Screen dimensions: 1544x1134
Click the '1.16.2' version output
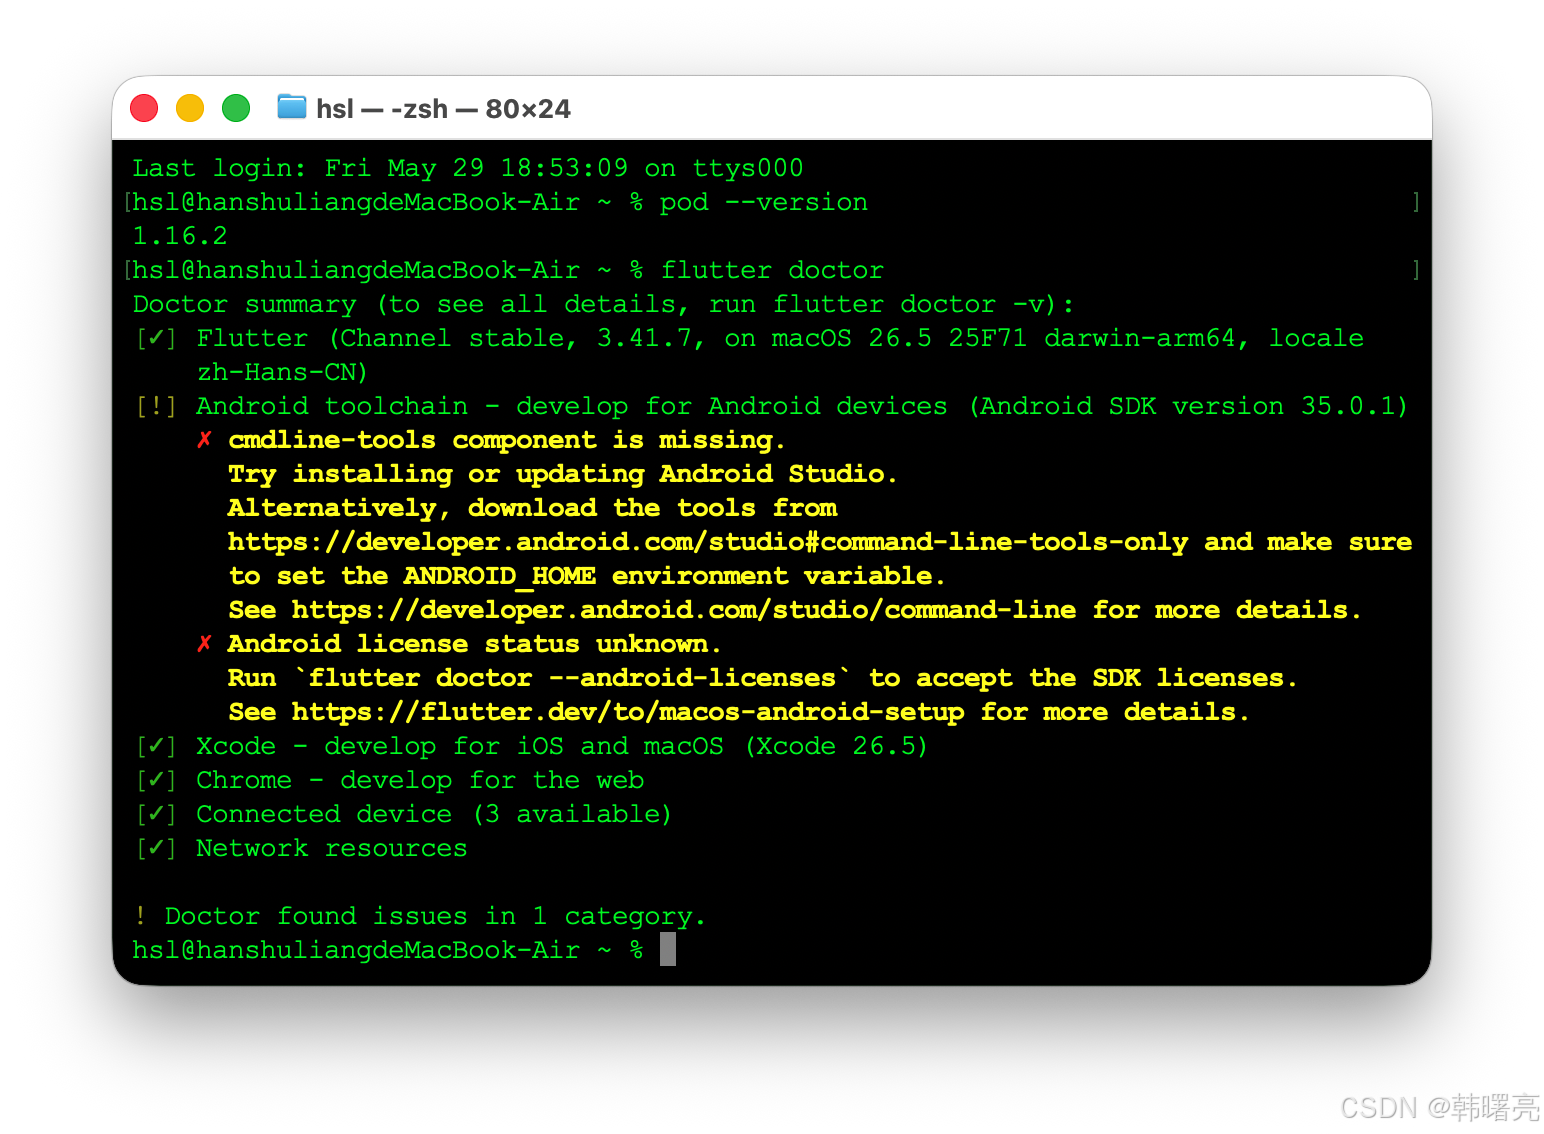point(180,236)
